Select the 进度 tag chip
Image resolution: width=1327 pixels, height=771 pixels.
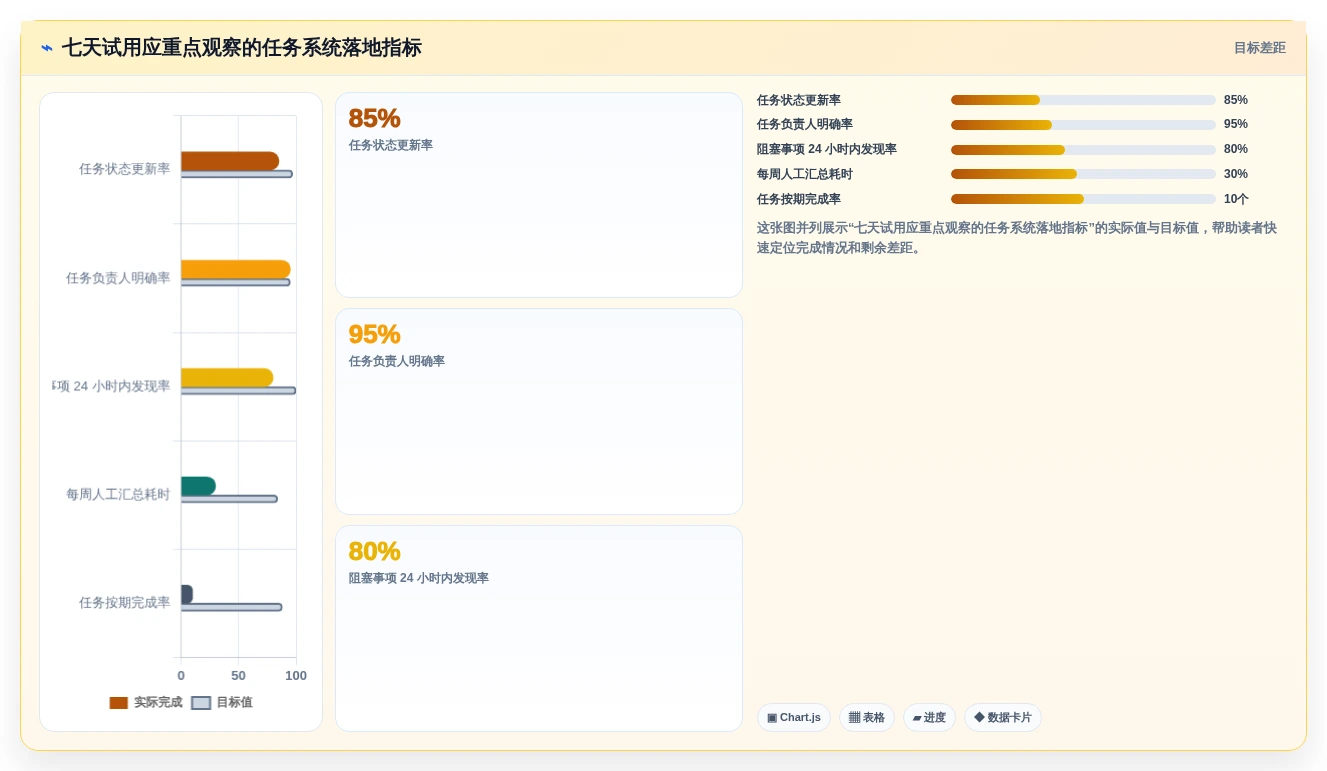pyautogui.click(x=929, y=718)
